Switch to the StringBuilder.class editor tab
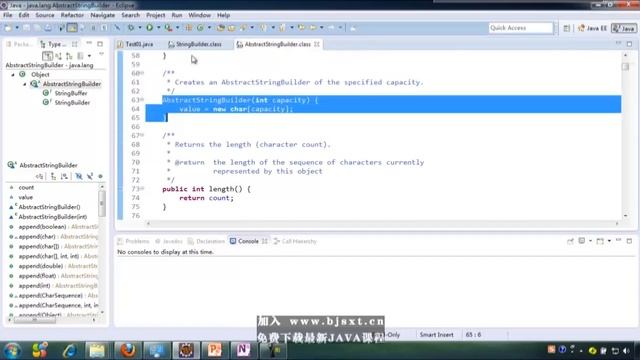Image resolution: width=640 pixels, height=360 pixels. point(195,44)
